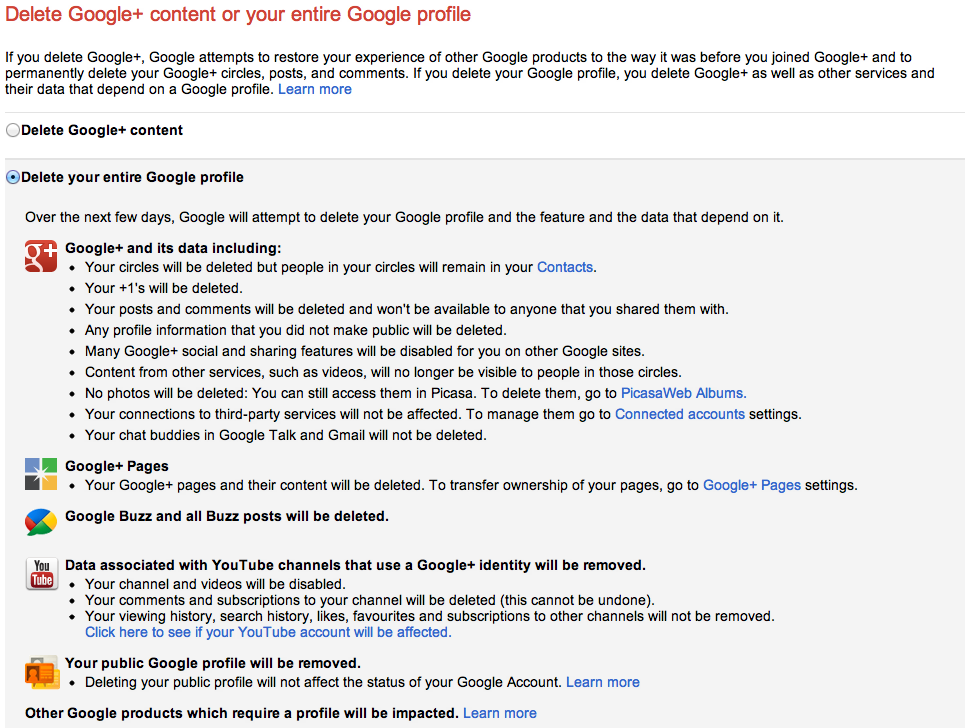Click the Google Buzz icon

[41, 522]
